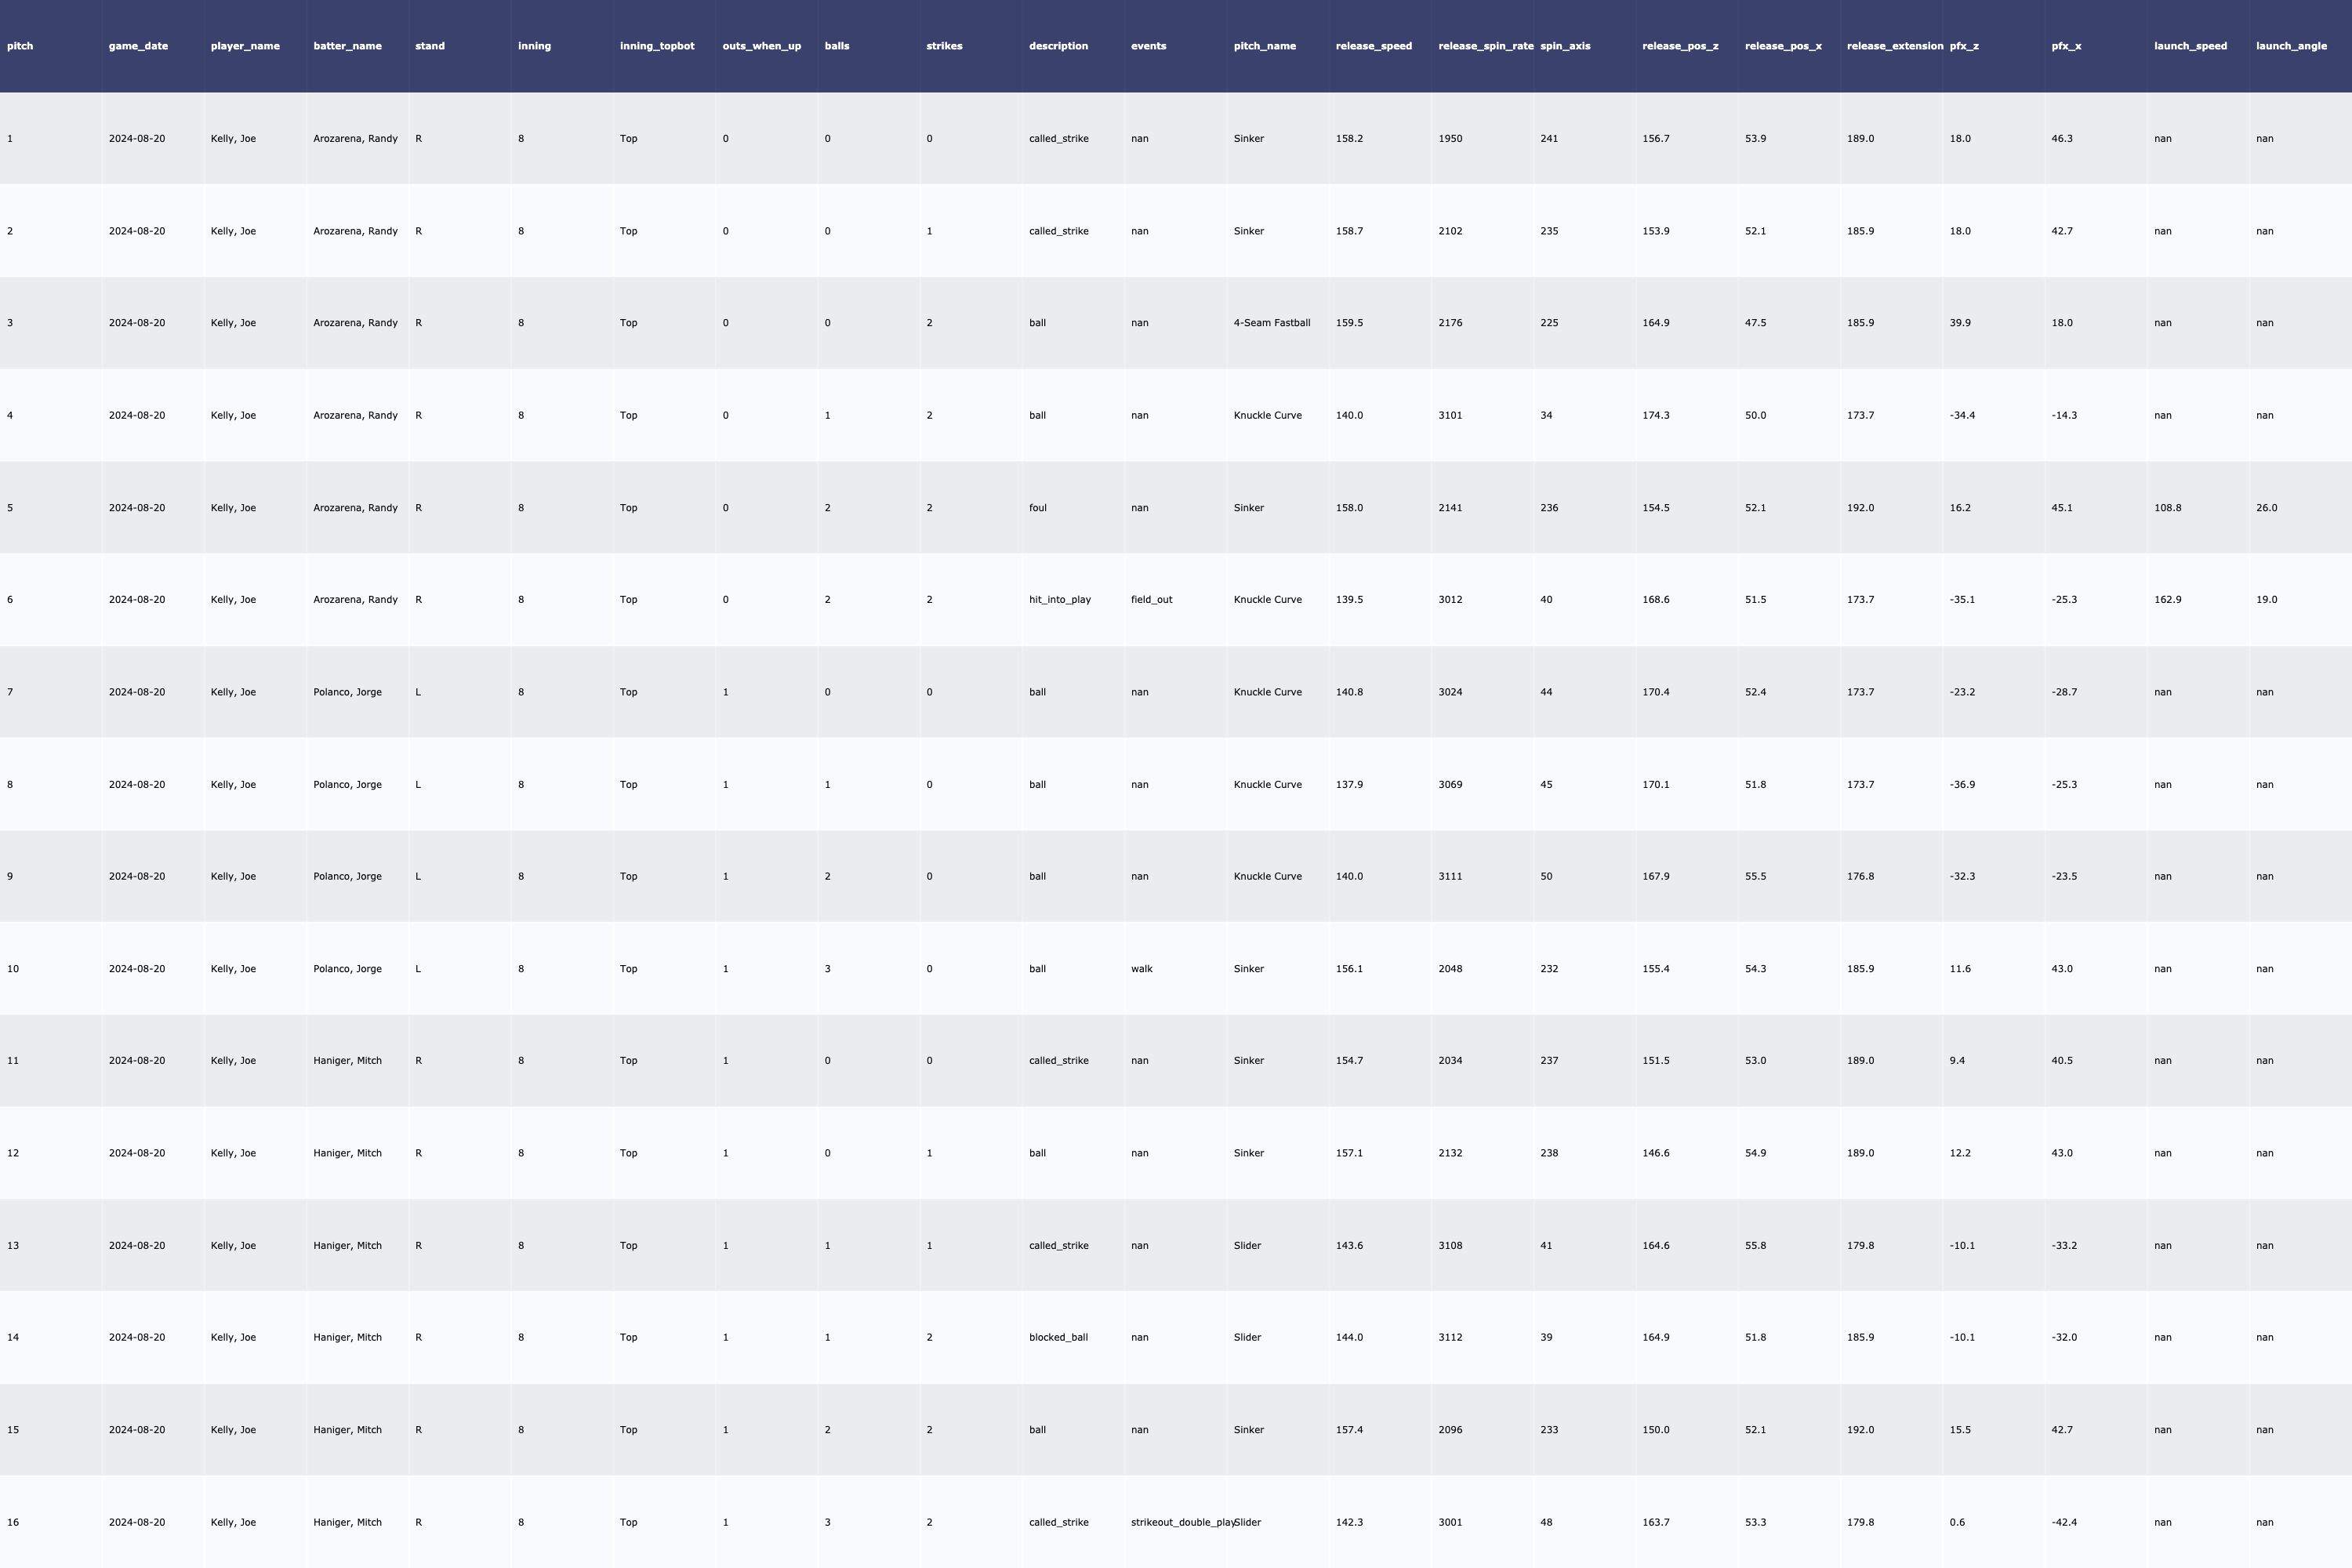Select the spin rate value 3111
Viewport: 2352px width, 1568px height.
[x=1450, y=876]
